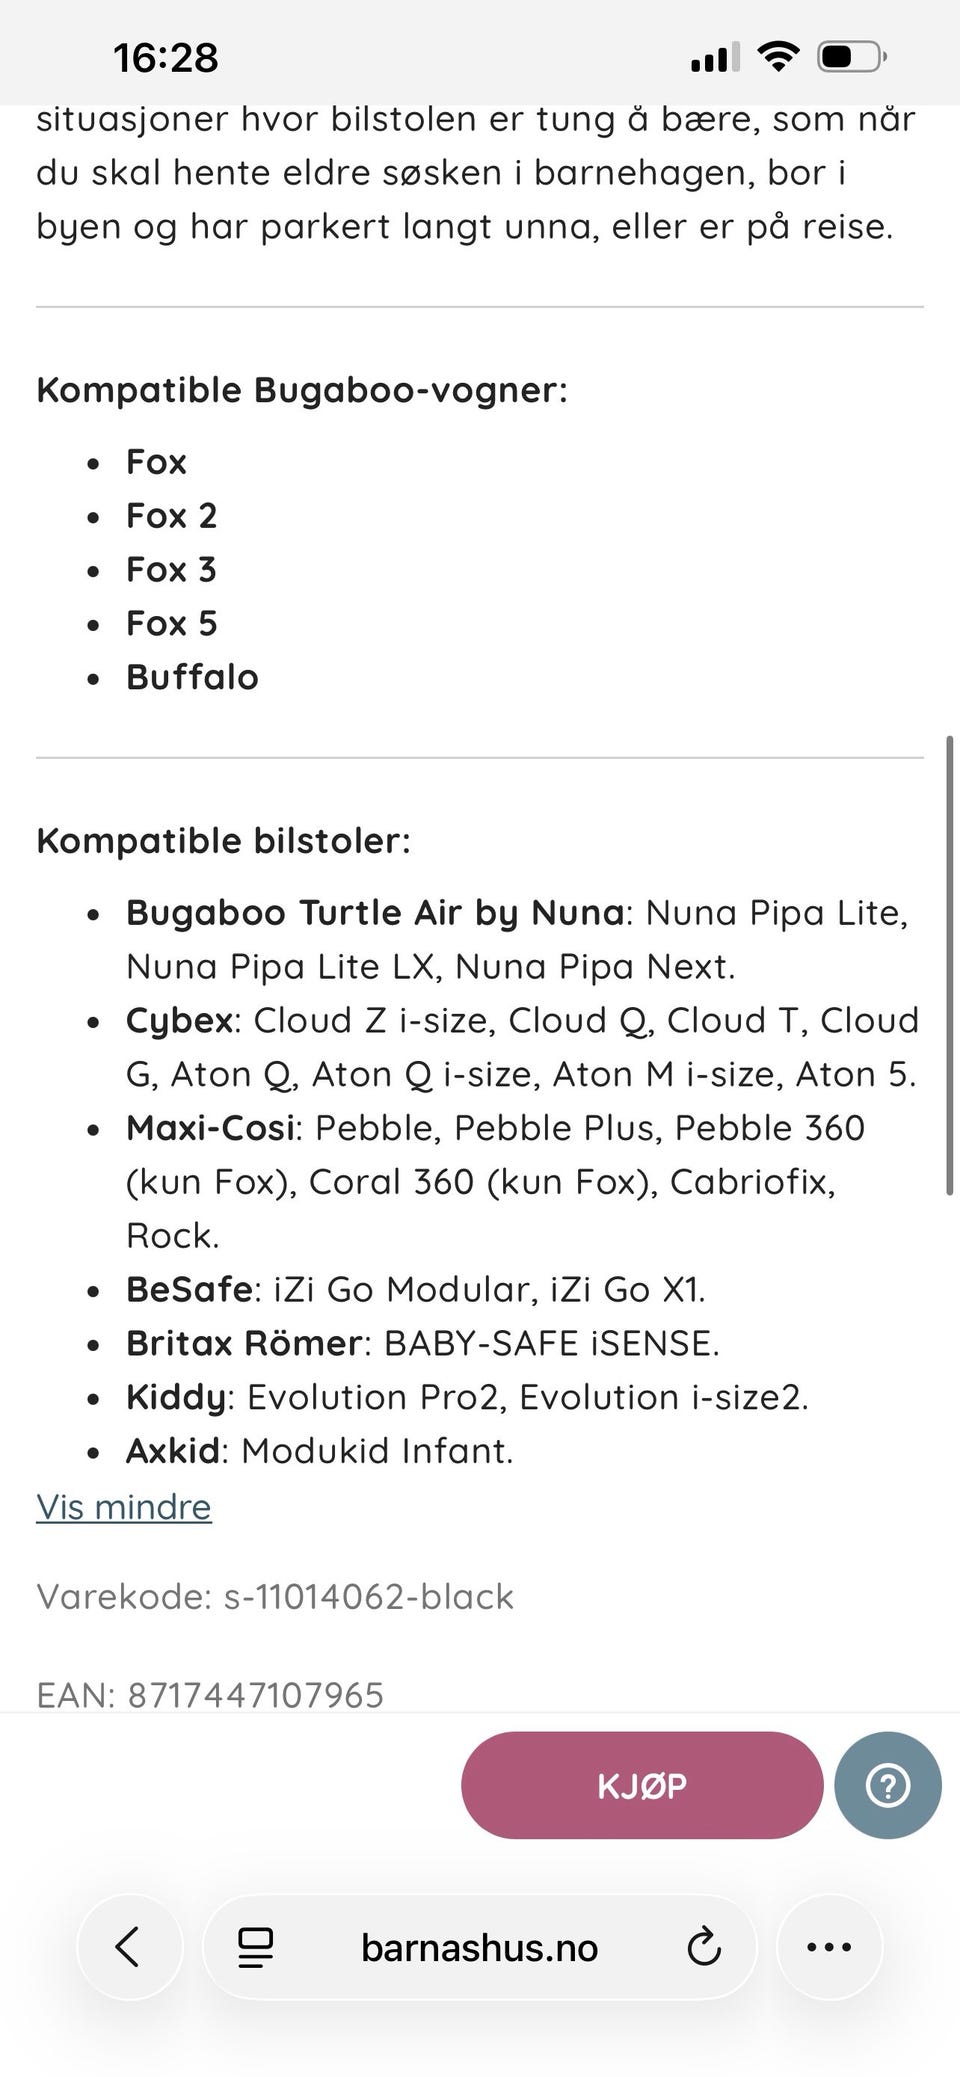Tap the cellular signal bars icon
960x2077 pixels.
pos(715,58)
